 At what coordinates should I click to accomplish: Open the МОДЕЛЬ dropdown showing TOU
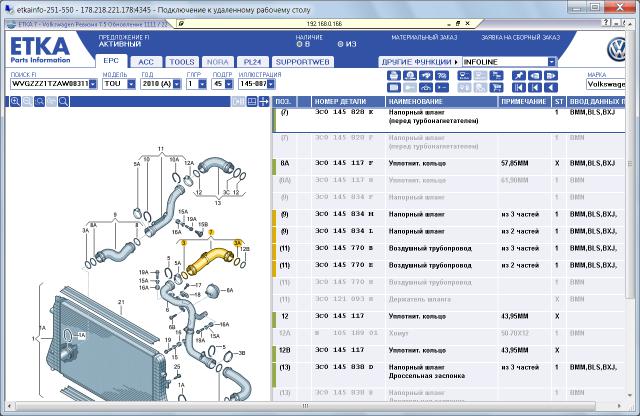click(x=131, y=84)
